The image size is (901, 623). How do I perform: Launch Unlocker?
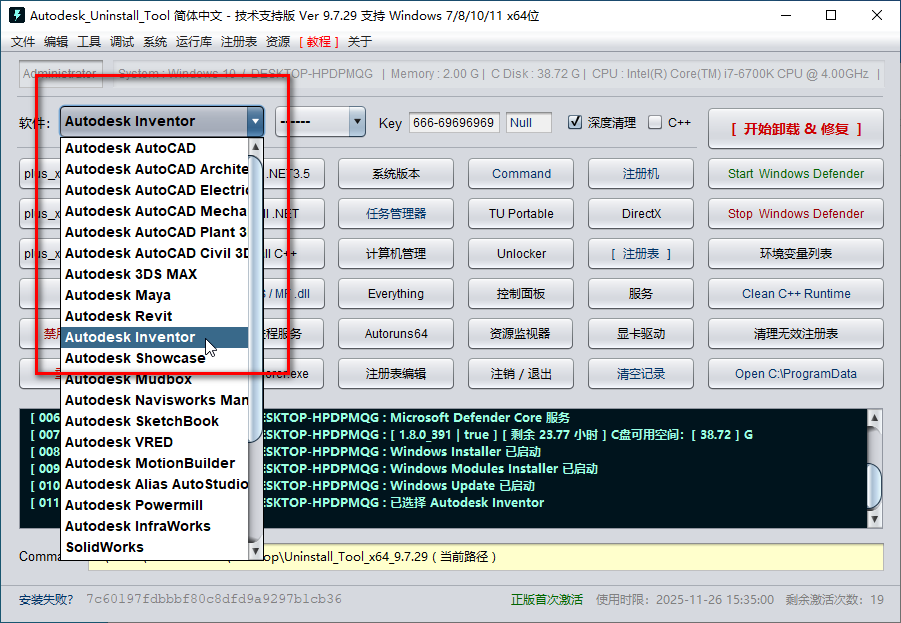click(521, 253)
